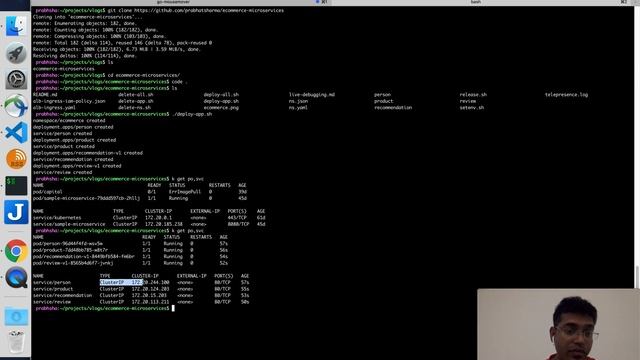Click the webcam video overlay
640x360 pixels.
[x=558, y=324]
